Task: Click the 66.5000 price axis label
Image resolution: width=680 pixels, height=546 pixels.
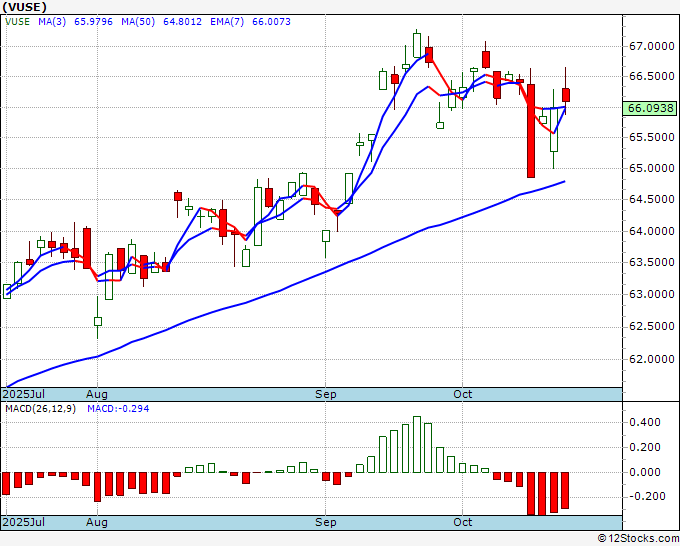Action: point(652,76)
